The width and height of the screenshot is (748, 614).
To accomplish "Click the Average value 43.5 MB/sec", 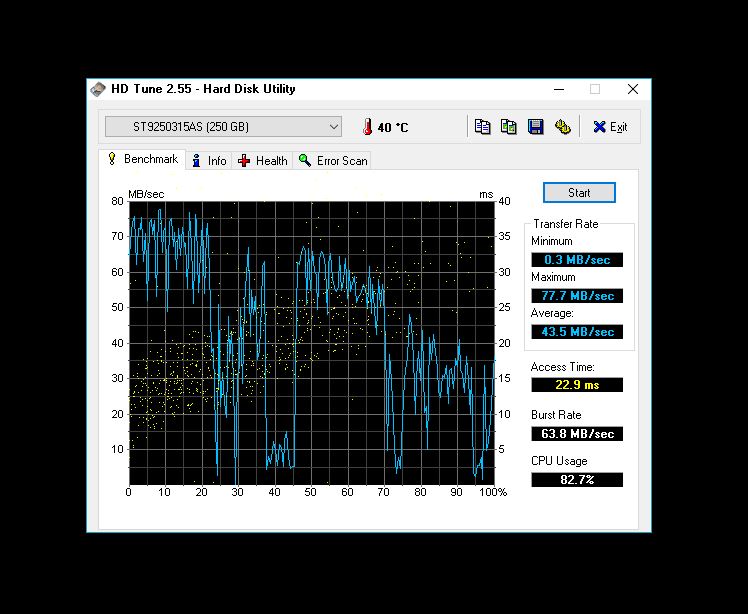I will coord(577,332).
